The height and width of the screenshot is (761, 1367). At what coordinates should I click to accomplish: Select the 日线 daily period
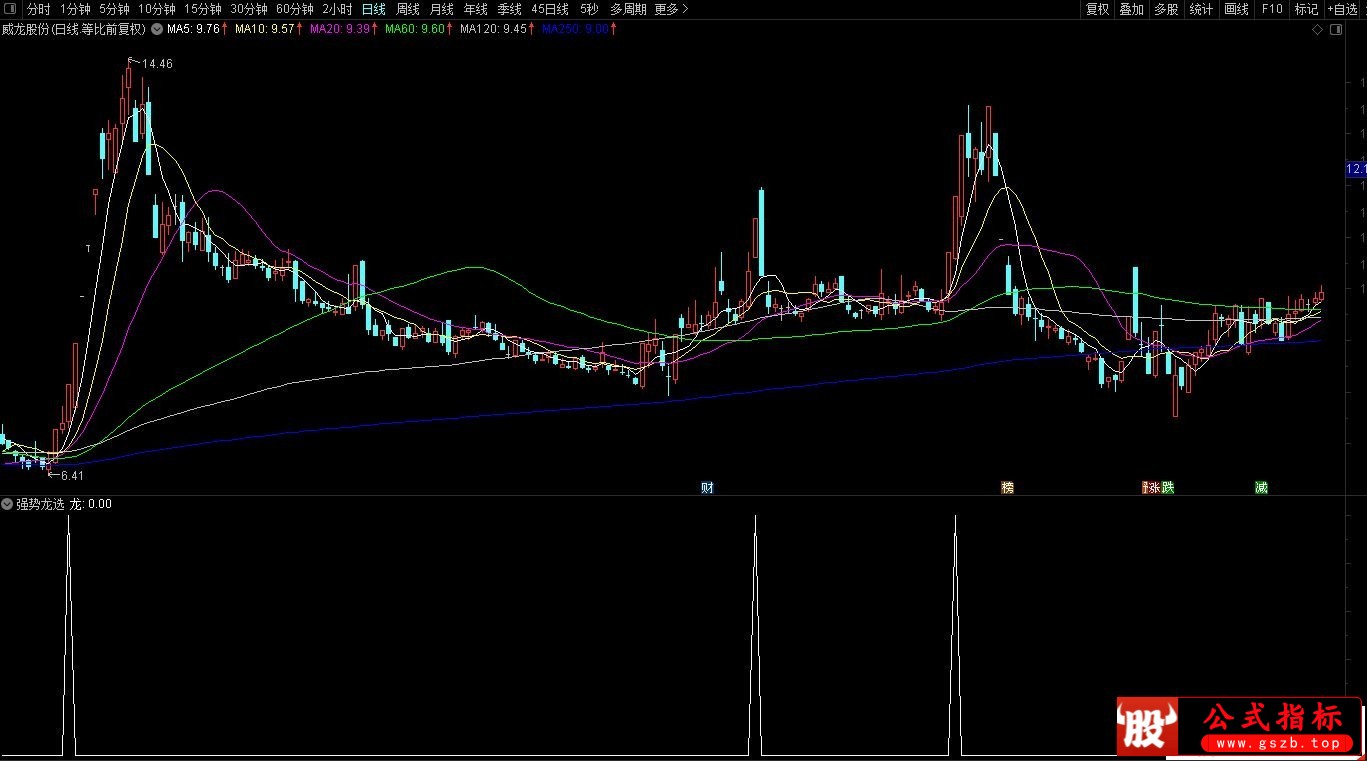373,9
